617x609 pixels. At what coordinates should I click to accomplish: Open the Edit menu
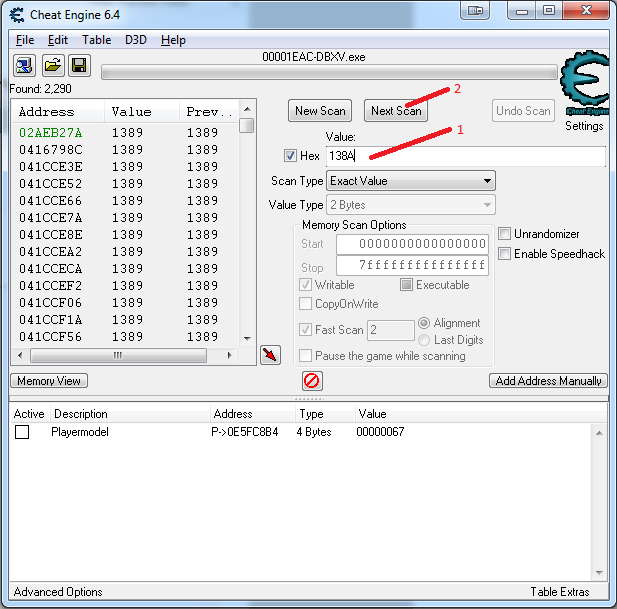(x=58, y=40)
